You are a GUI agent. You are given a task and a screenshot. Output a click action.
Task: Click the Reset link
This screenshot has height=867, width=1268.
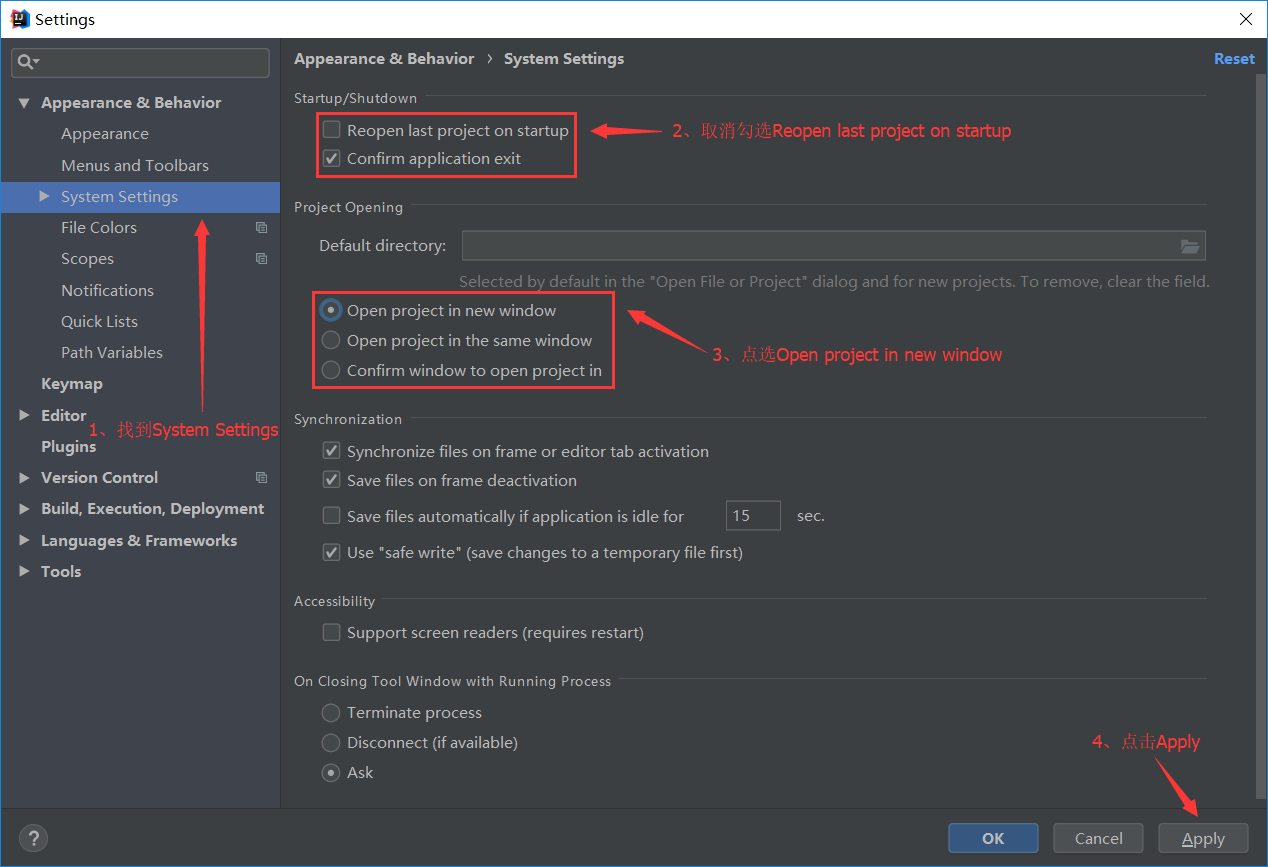pyautogui.click(x=1234, y=58)
